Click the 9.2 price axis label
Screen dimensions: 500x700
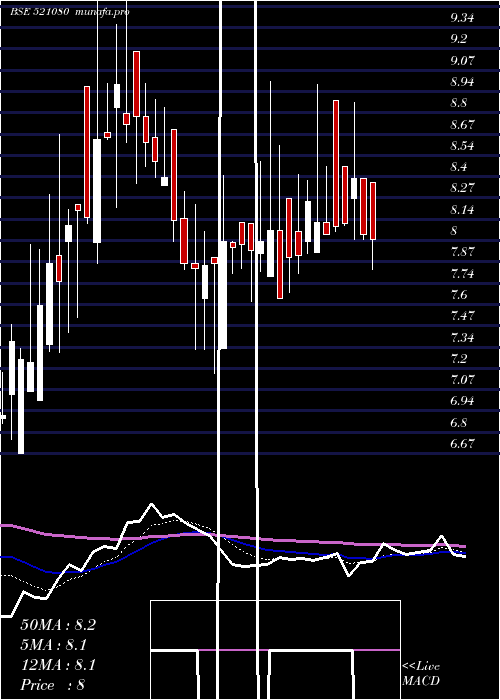point(459,39)
